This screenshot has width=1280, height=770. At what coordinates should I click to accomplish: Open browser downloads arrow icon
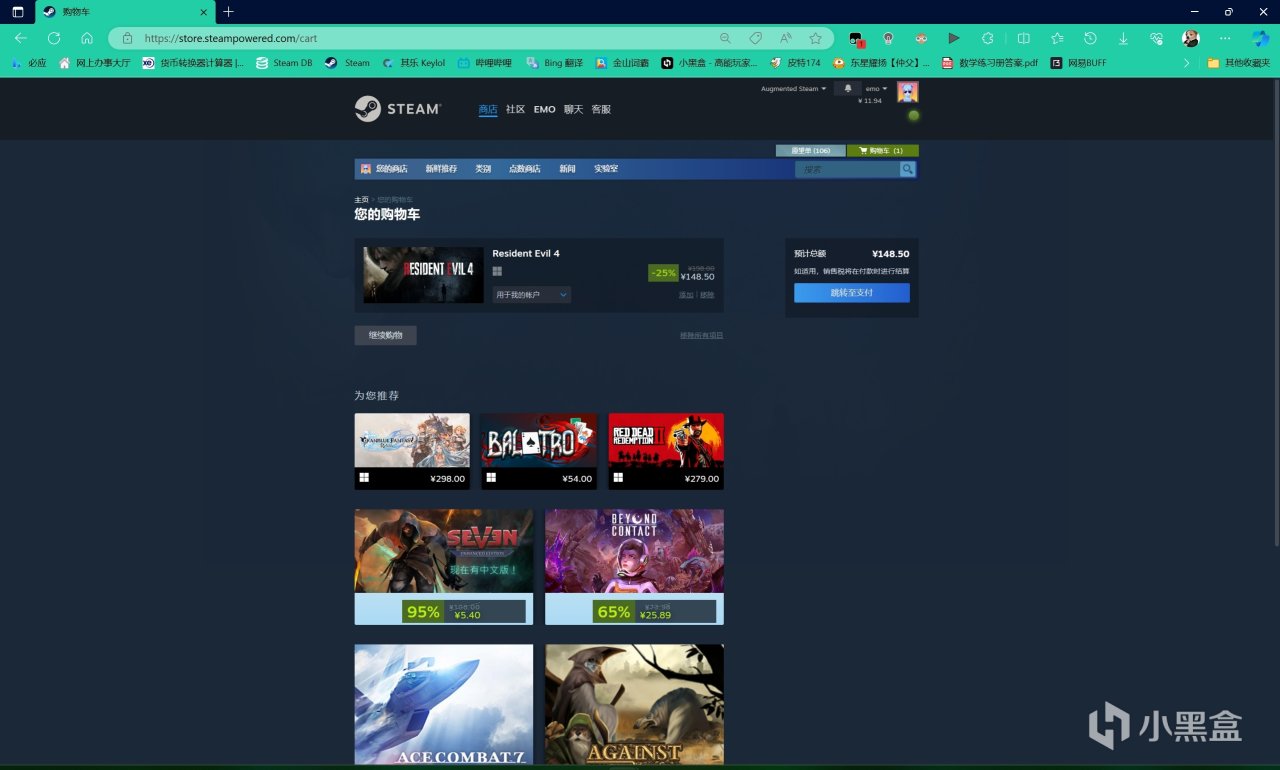click(1123, 38)
